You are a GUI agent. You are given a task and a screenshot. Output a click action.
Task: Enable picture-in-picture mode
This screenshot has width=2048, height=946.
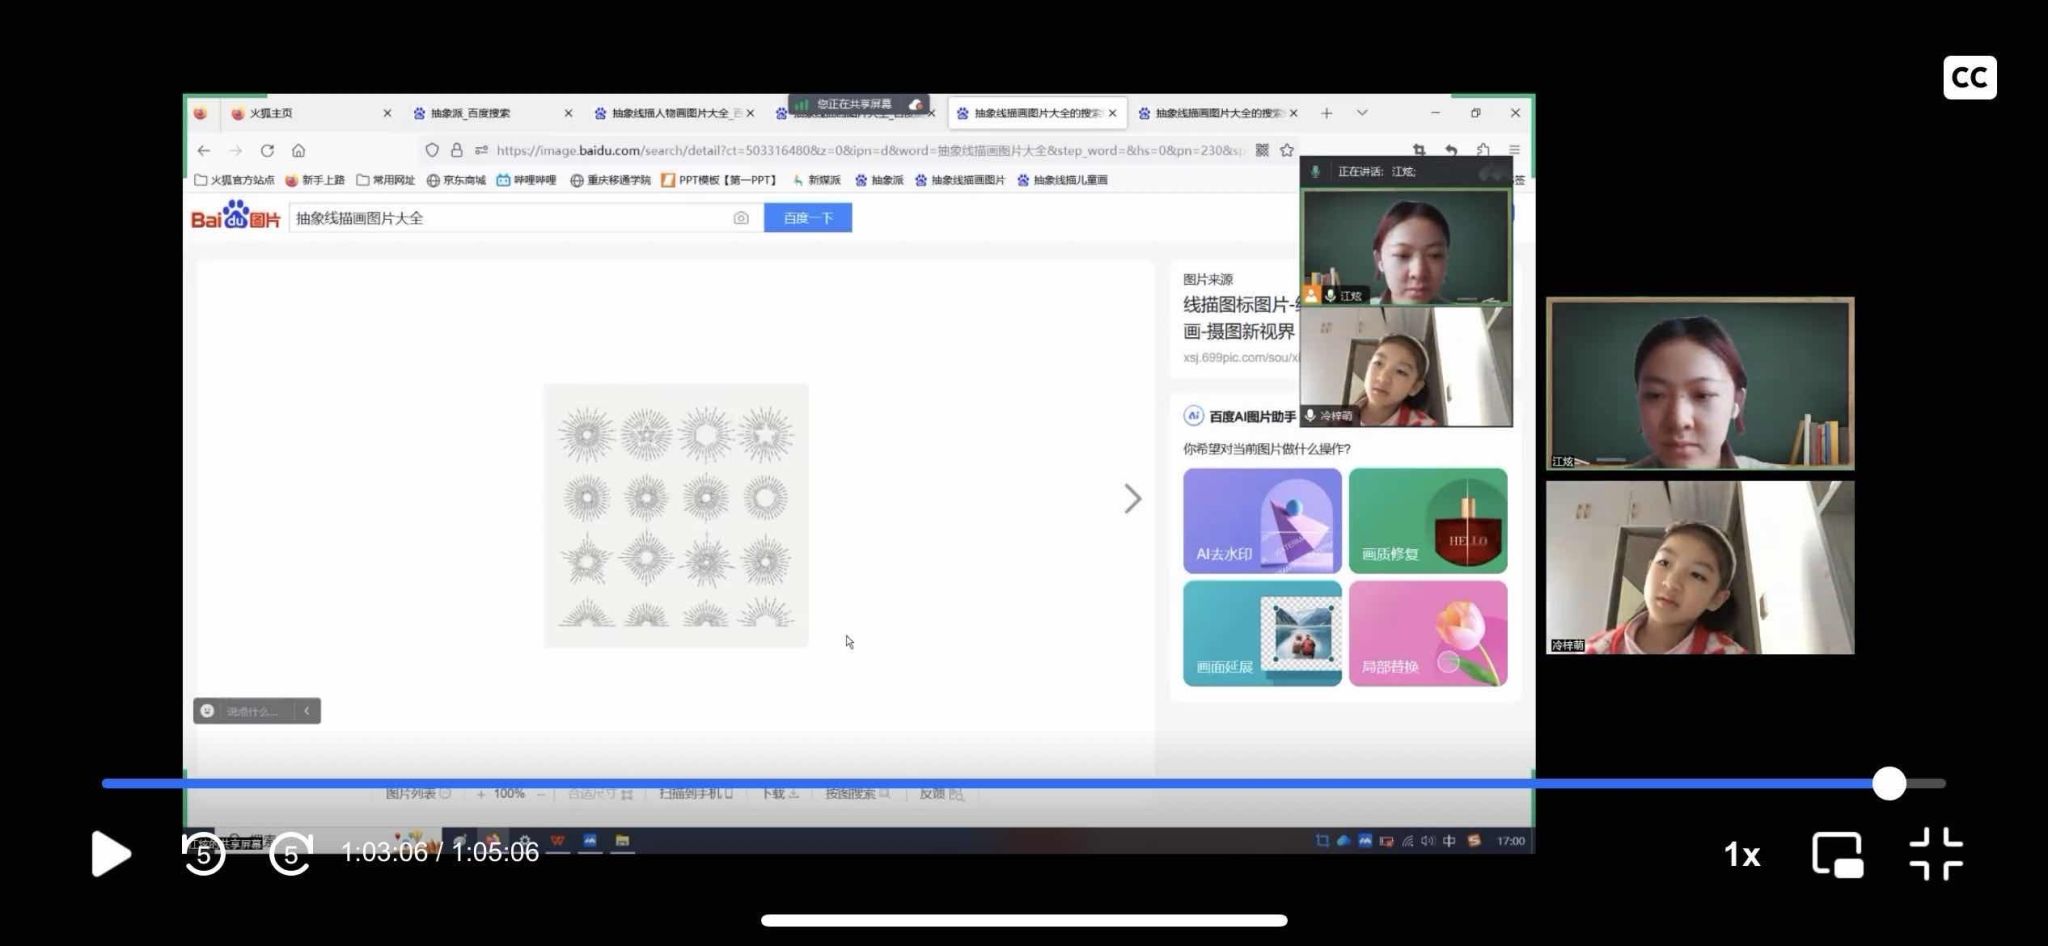tap(1837, 854)
